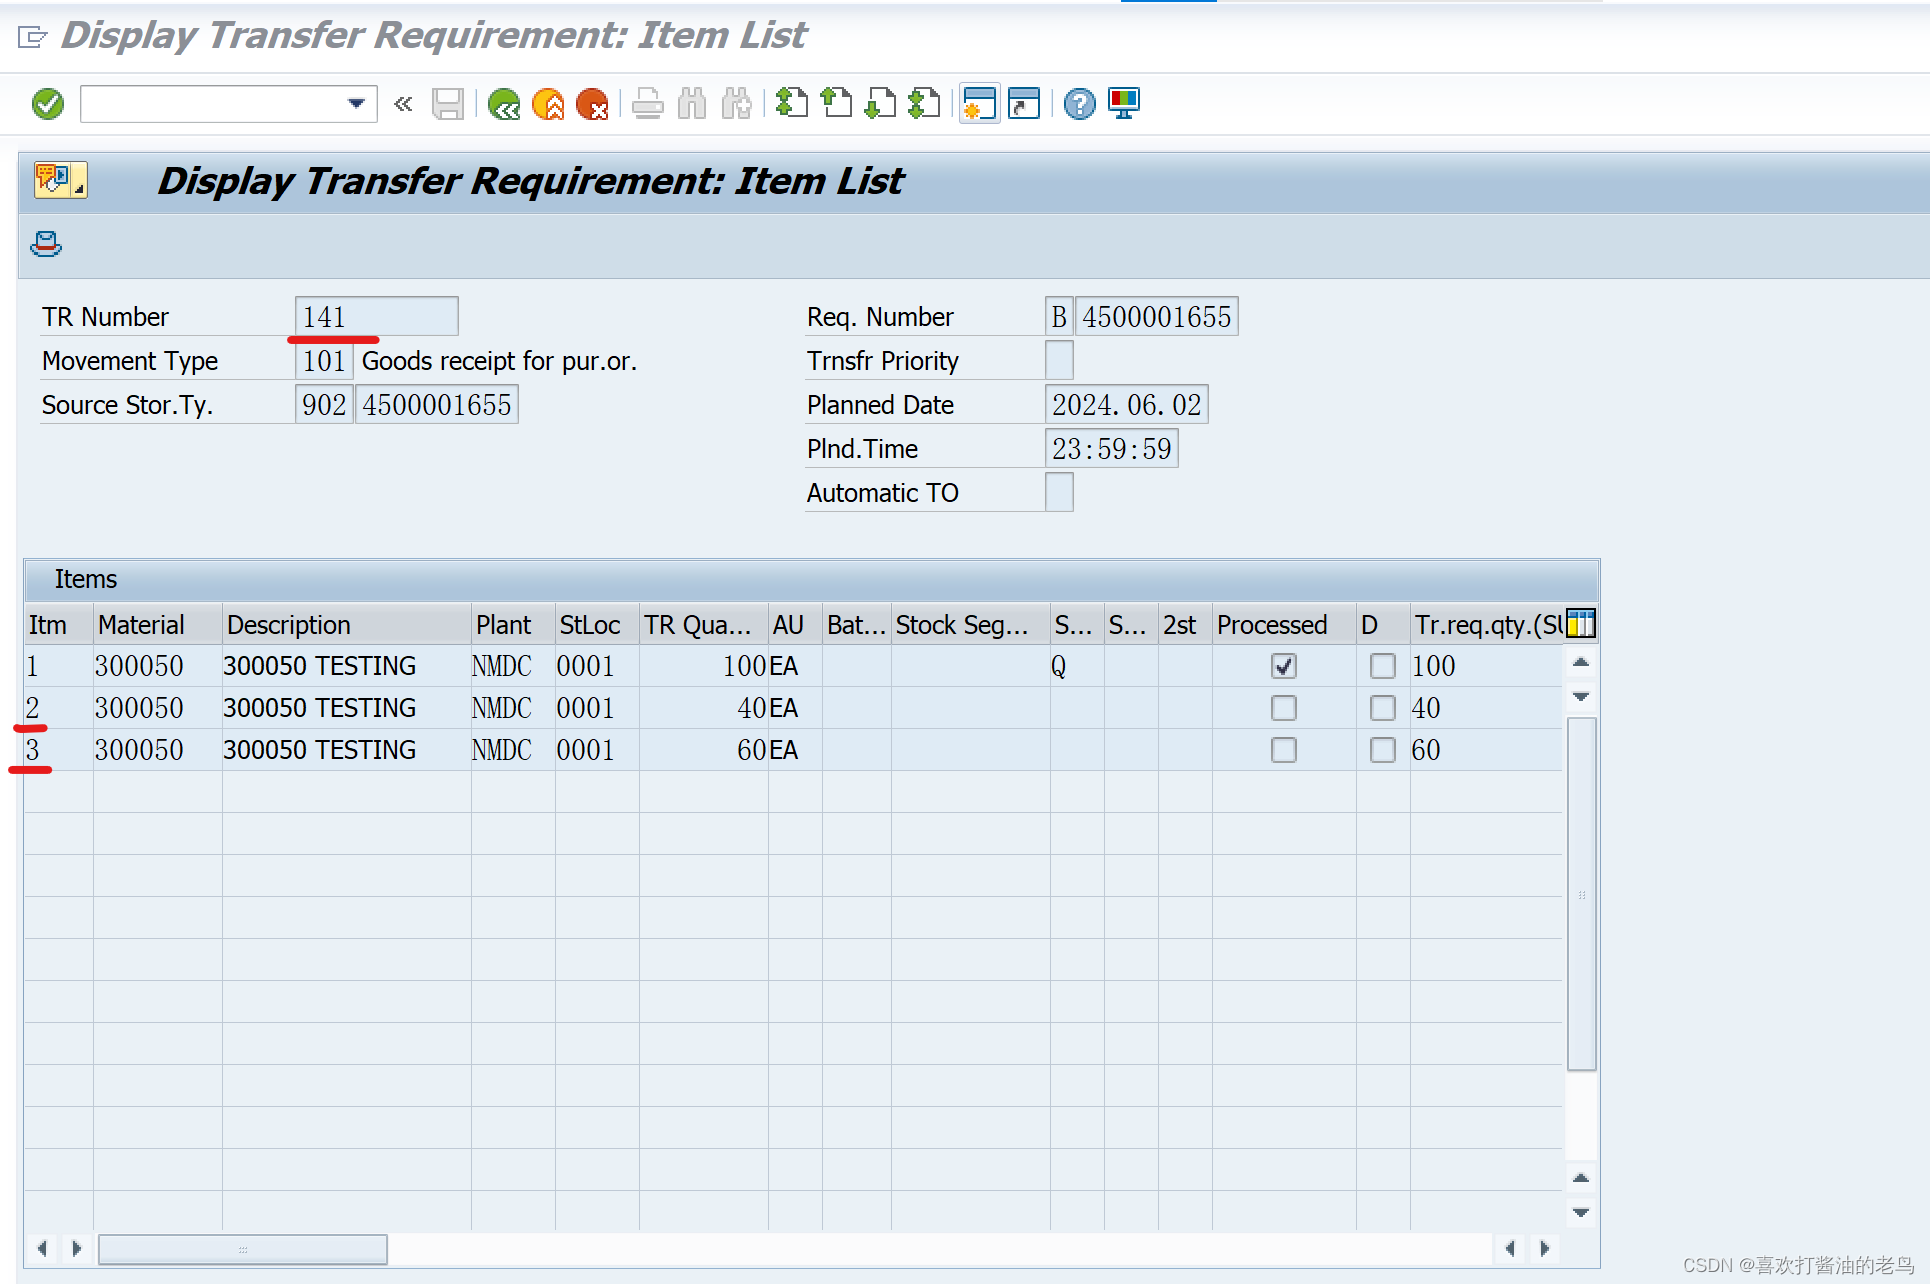The height and width of the screenshot is (1284, 1930).
Task: Click inside the TR Number field showing 141
Action: click(x=375, y=316)
